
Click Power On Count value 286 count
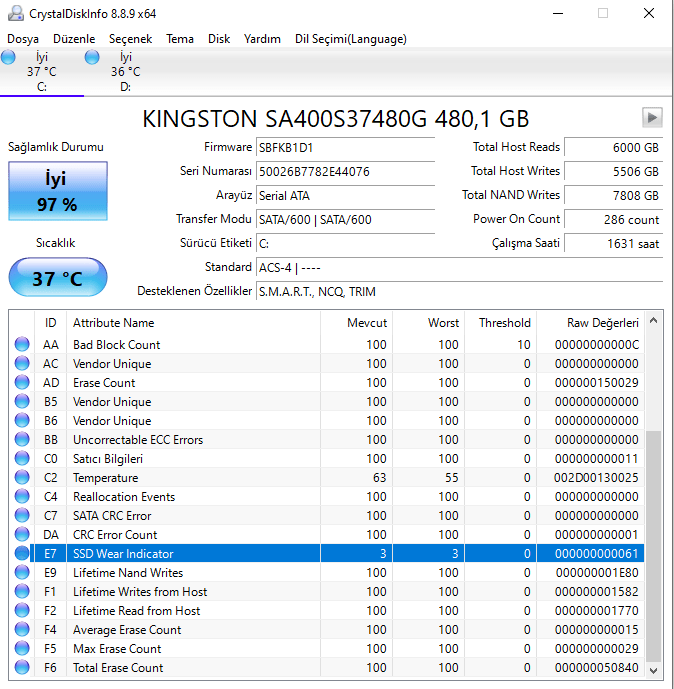613,220
